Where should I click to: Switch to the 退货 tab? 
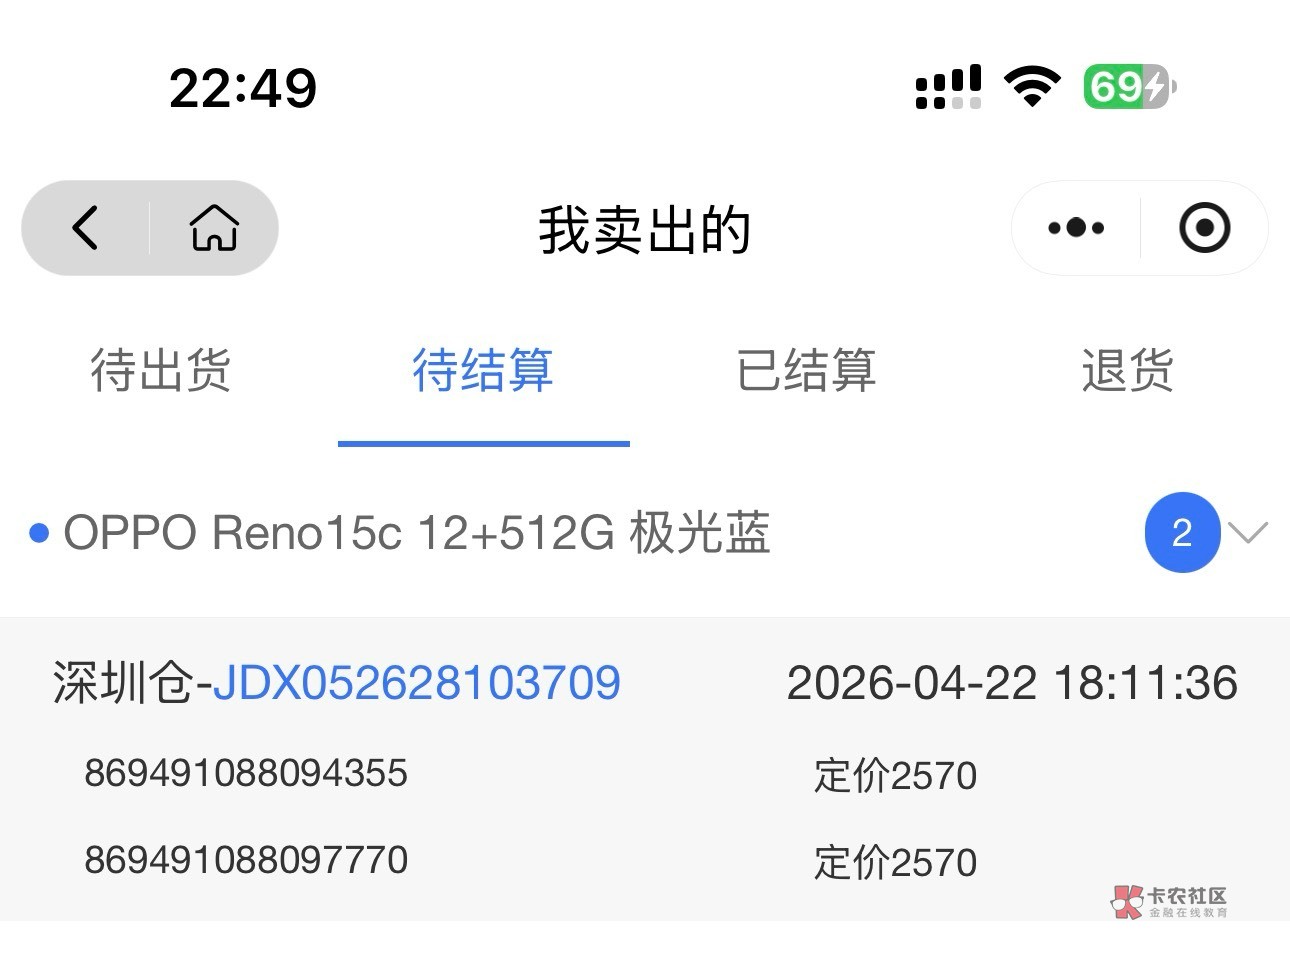coord(1127,371)
